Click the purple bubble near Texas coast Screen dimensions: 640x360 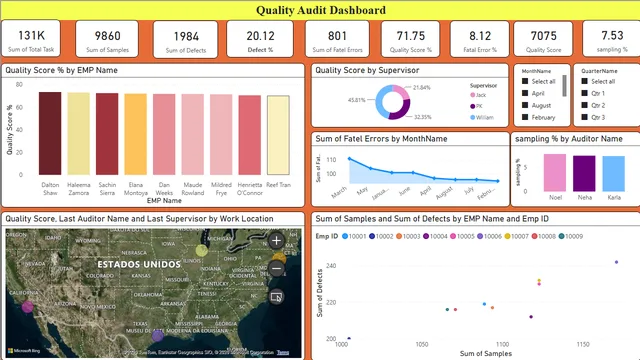pos(158,336)
